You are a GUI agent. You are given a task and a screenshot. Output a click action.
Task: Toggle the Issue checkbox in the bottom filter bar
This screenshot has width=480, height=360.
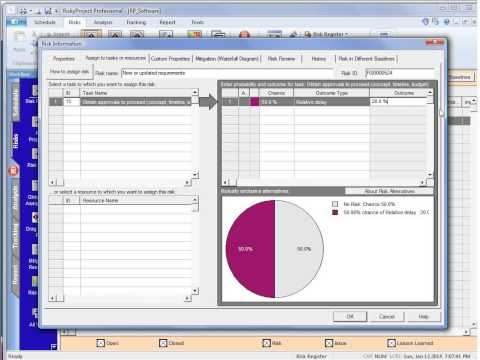pyautogui.click(x=329, y=343)
